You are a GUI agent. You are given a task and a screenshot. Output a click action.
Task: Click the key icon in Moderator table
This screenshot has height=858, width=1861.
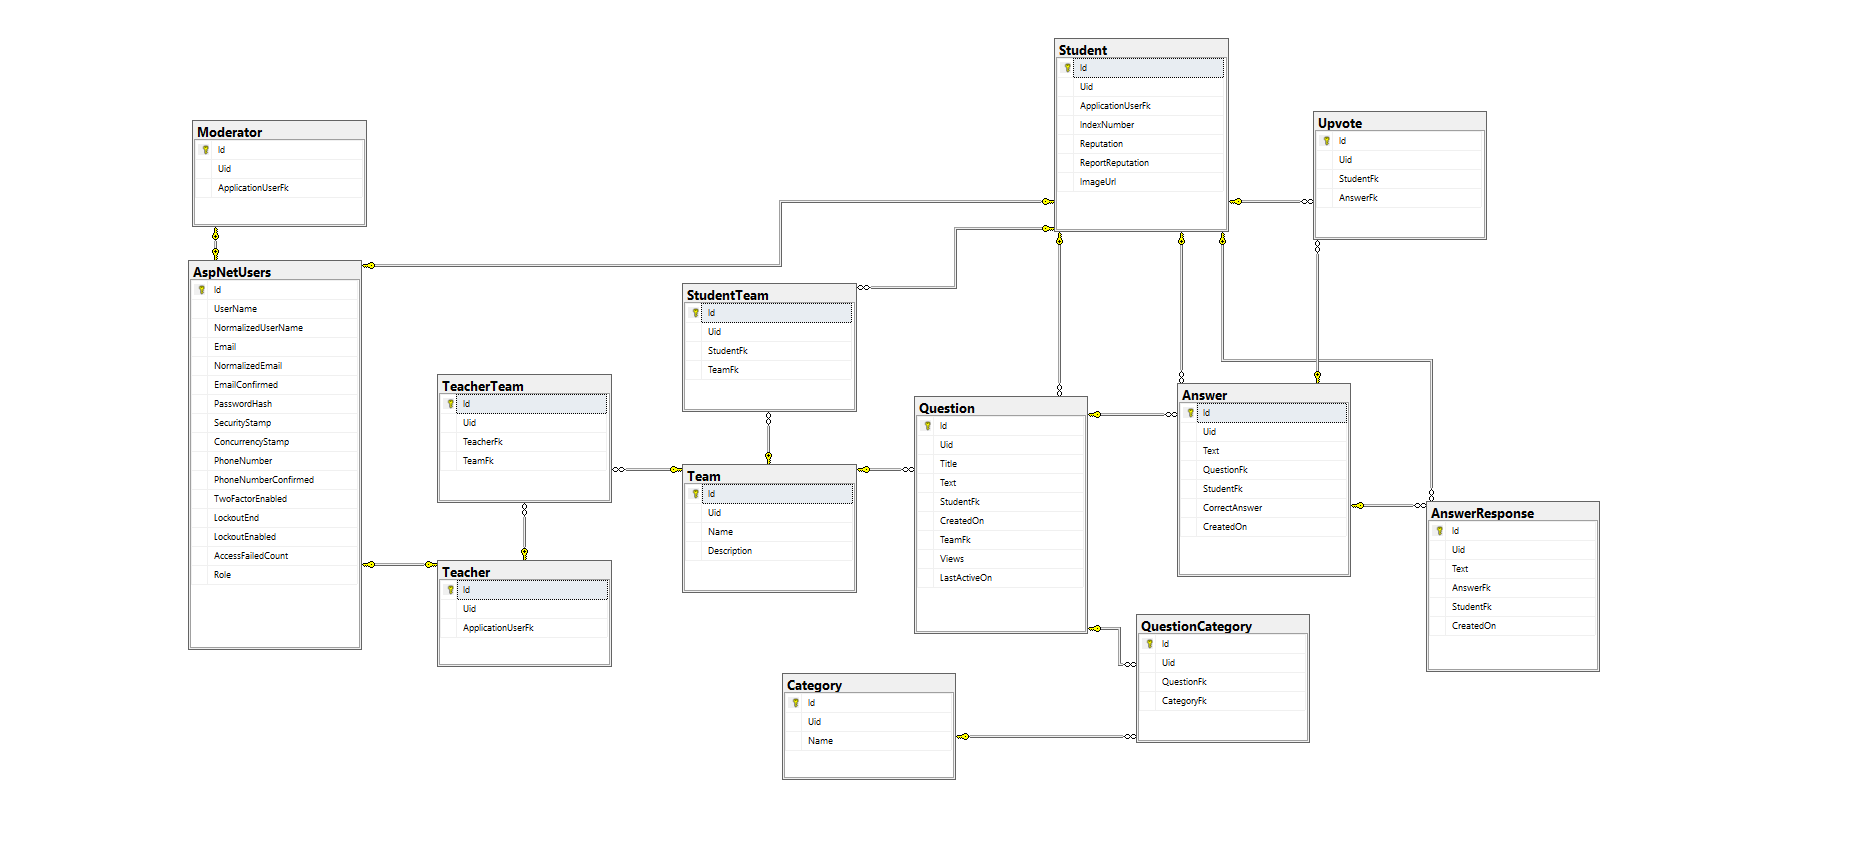click(x=205, y=150)
